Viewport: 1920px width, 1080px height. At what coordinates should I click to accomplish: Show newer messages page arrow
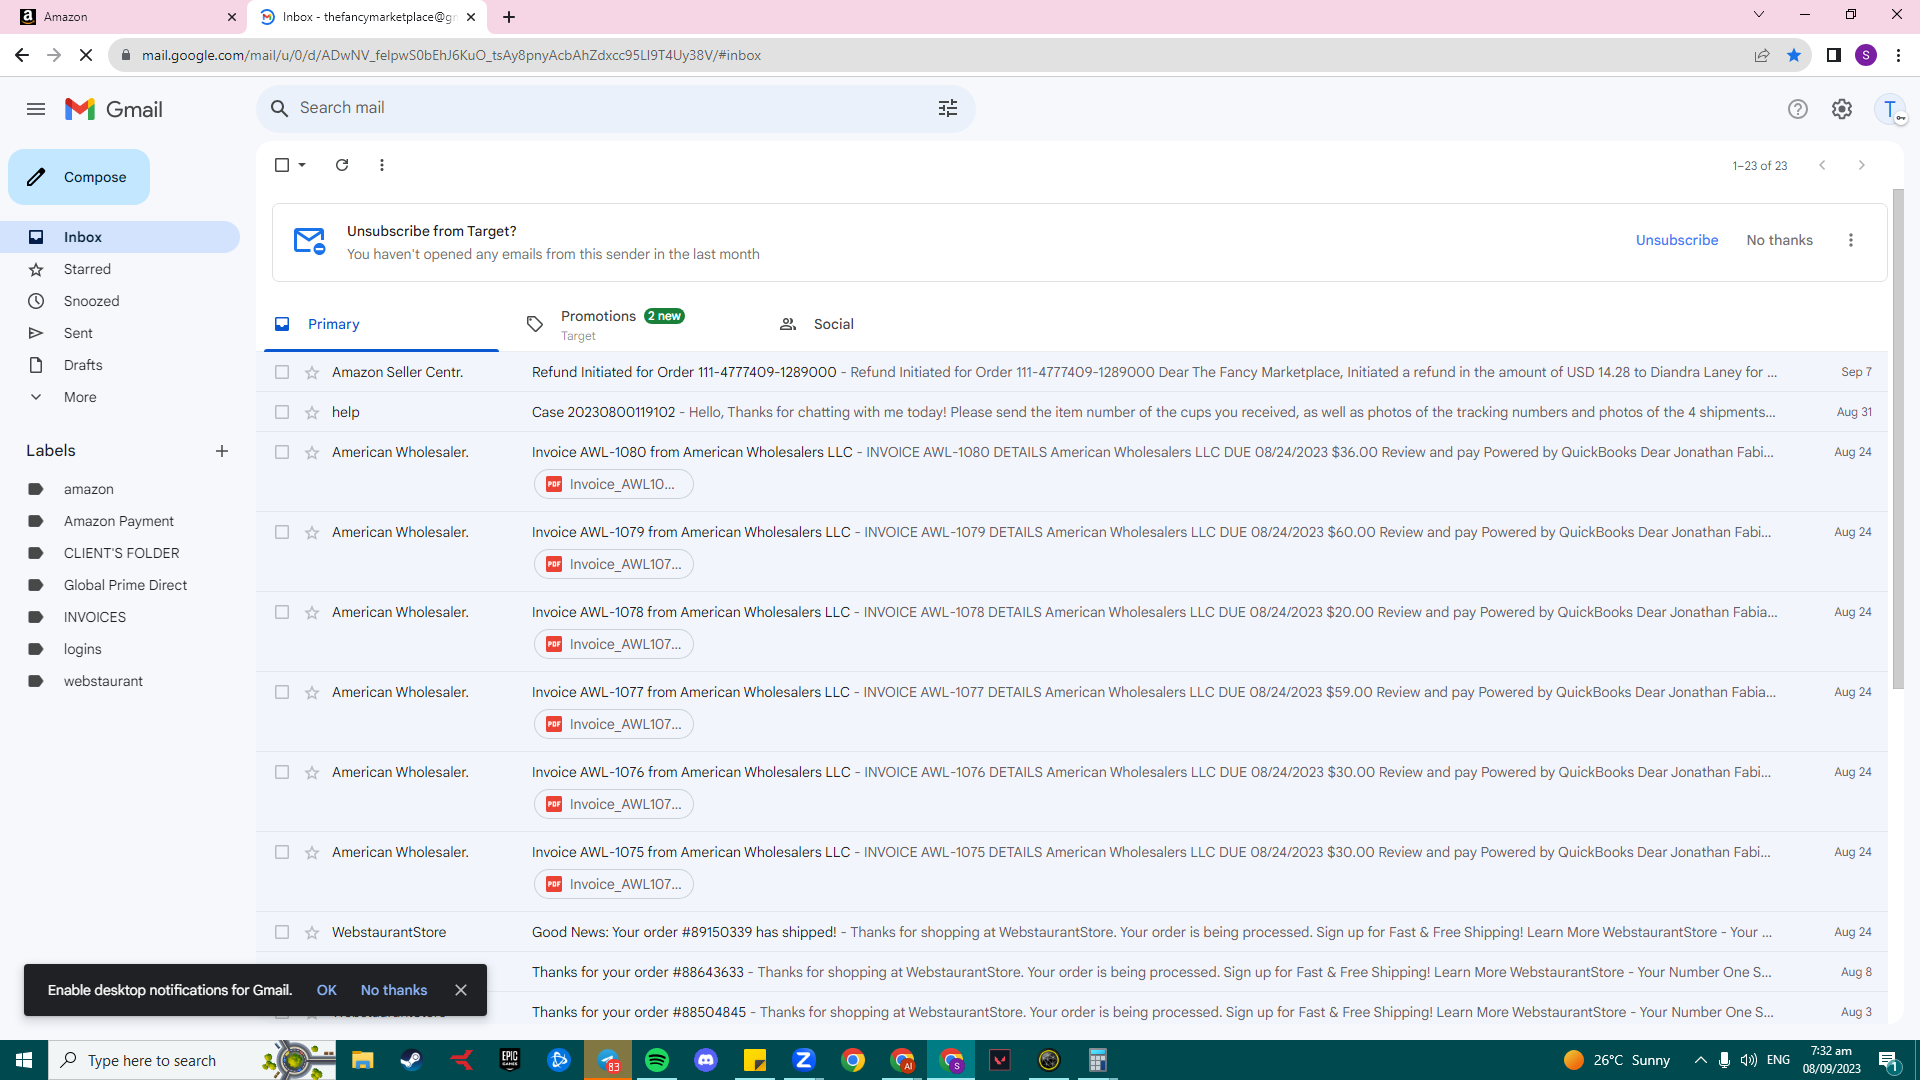(1822, 165)
